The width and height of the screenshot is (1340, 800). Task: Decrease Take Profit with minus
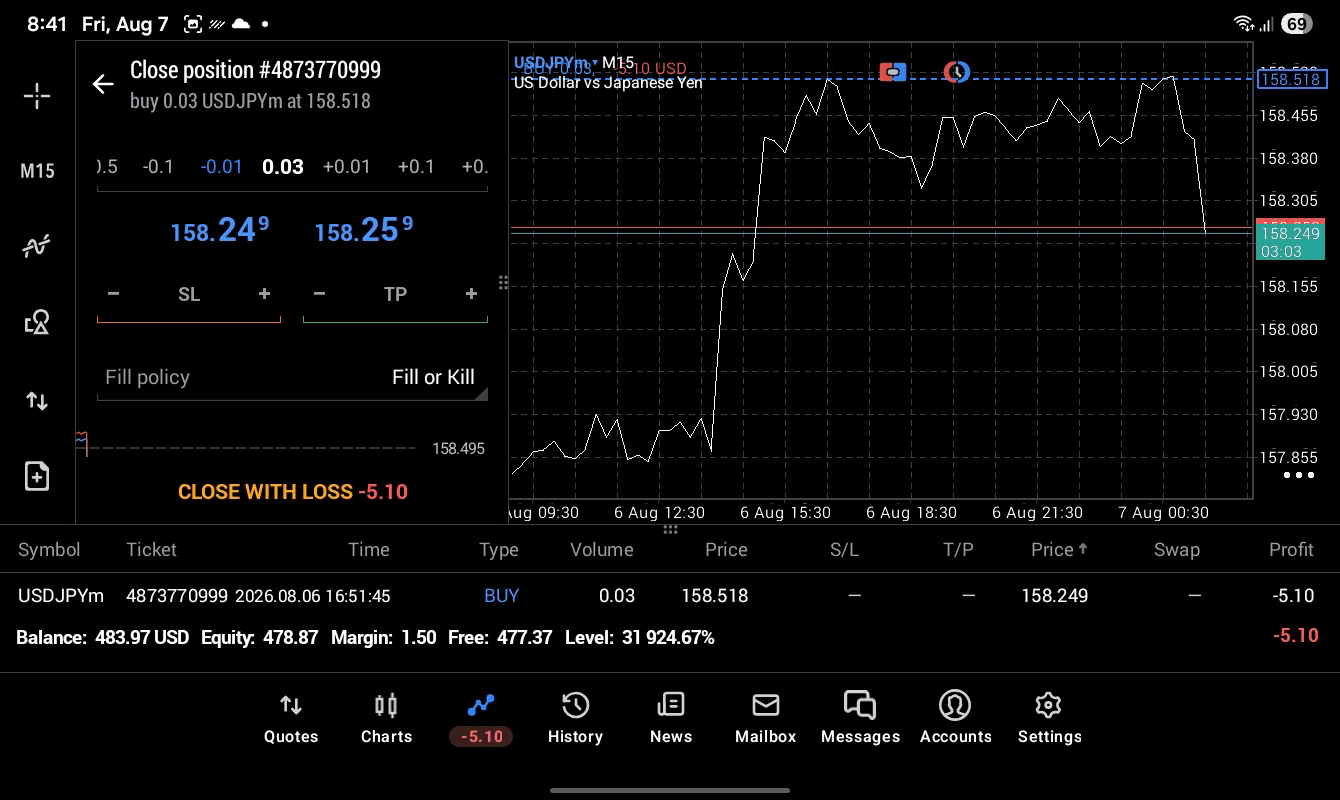[319, 294]
